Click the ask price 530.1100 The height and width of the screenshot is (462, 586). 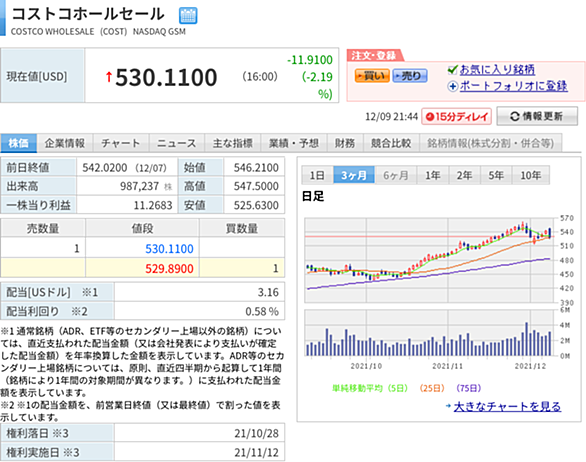tap(169, 249)
